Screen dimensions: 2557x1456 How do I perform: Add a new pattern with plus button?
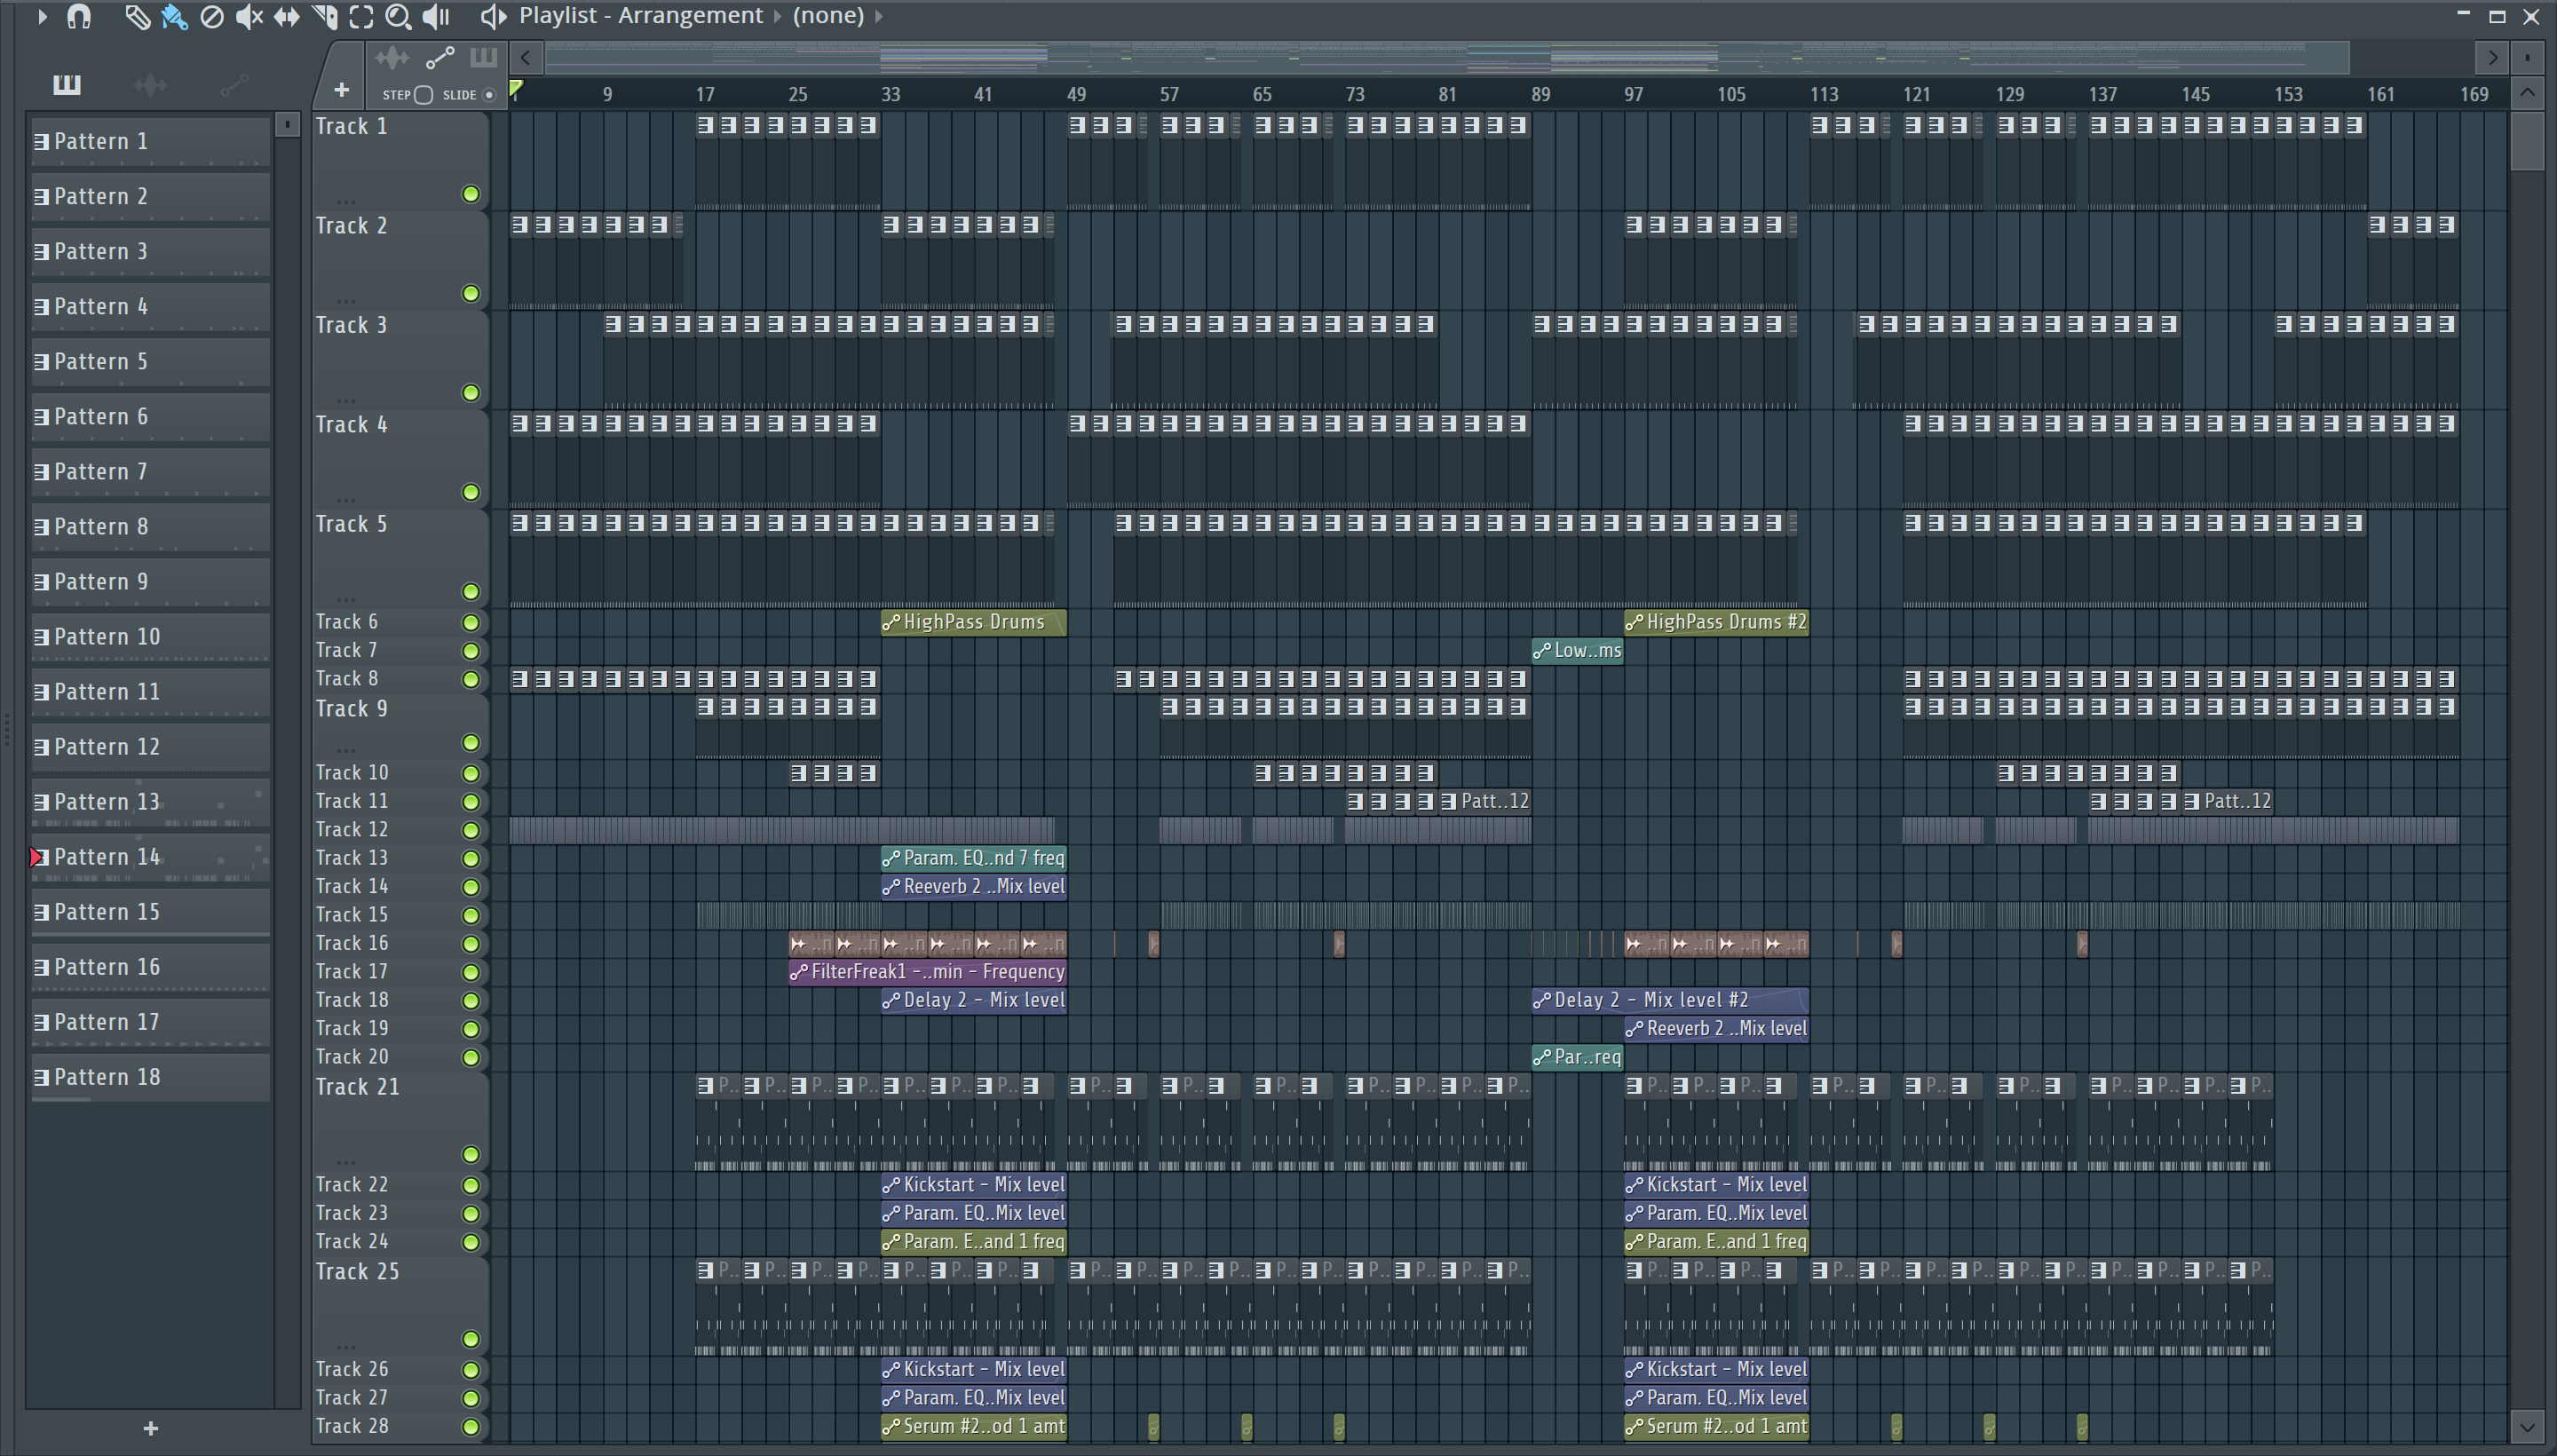(150, 1428)
